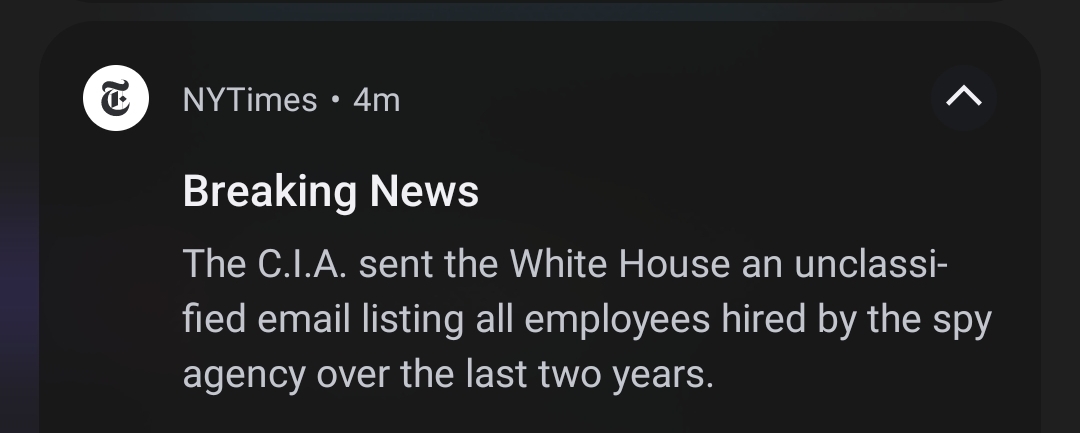1080x433 pixels.
Task: Select the NYTimes app name label
Action: (x=250, y=101)
